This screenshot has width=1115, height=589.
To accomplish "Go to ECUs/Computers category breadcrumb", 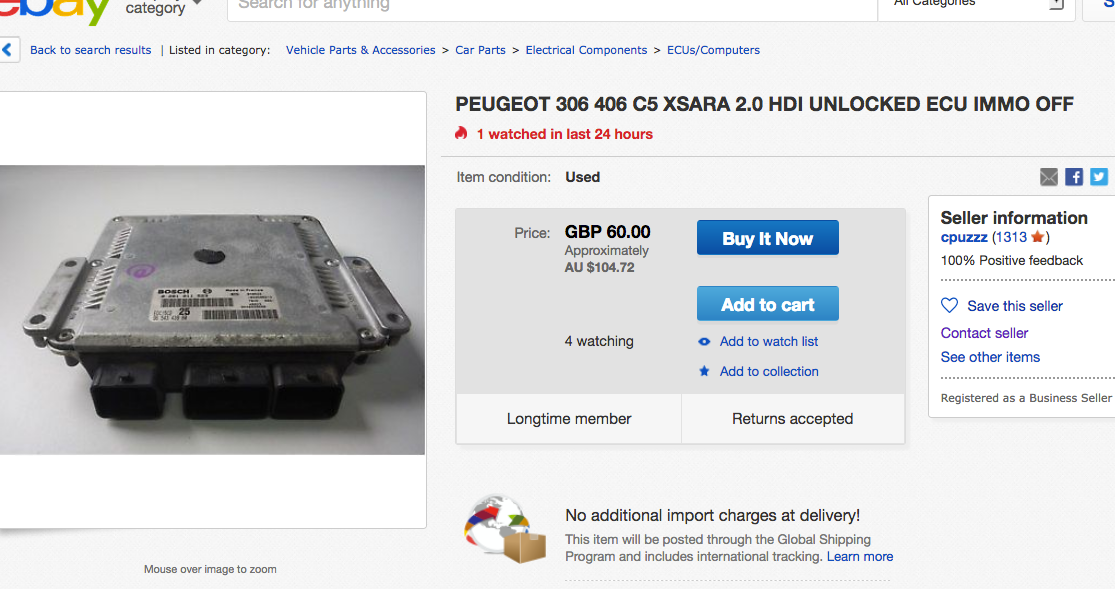I will tap(713, 50).
